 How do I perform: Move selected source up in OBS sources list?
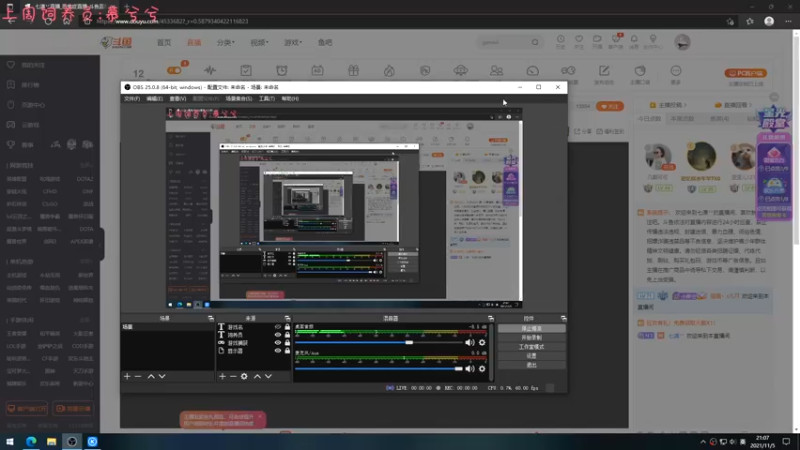tap(257, 377)
